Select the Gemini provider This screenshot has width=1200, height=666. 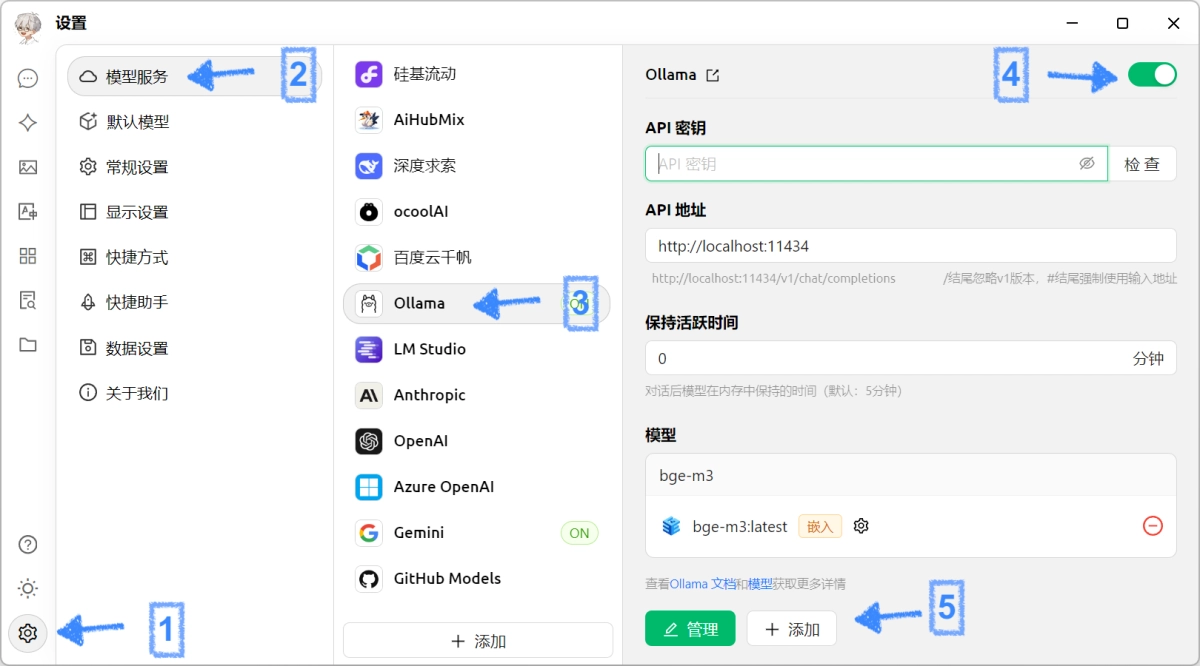tap(477, 533)
